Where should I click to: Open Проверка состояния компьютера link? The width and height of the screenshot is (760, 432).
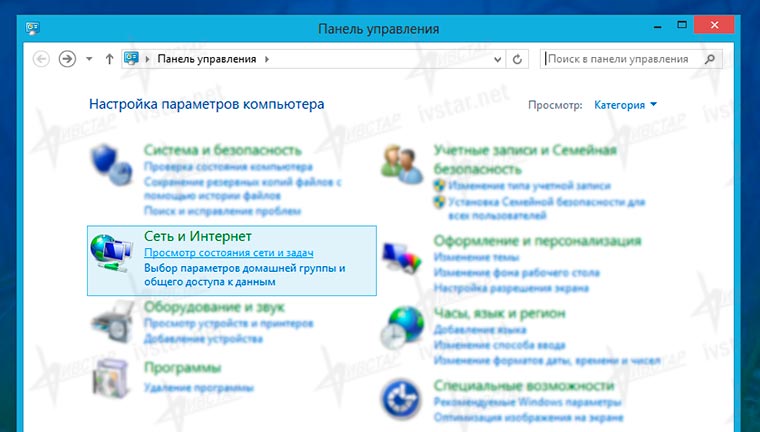click(228, 167)
